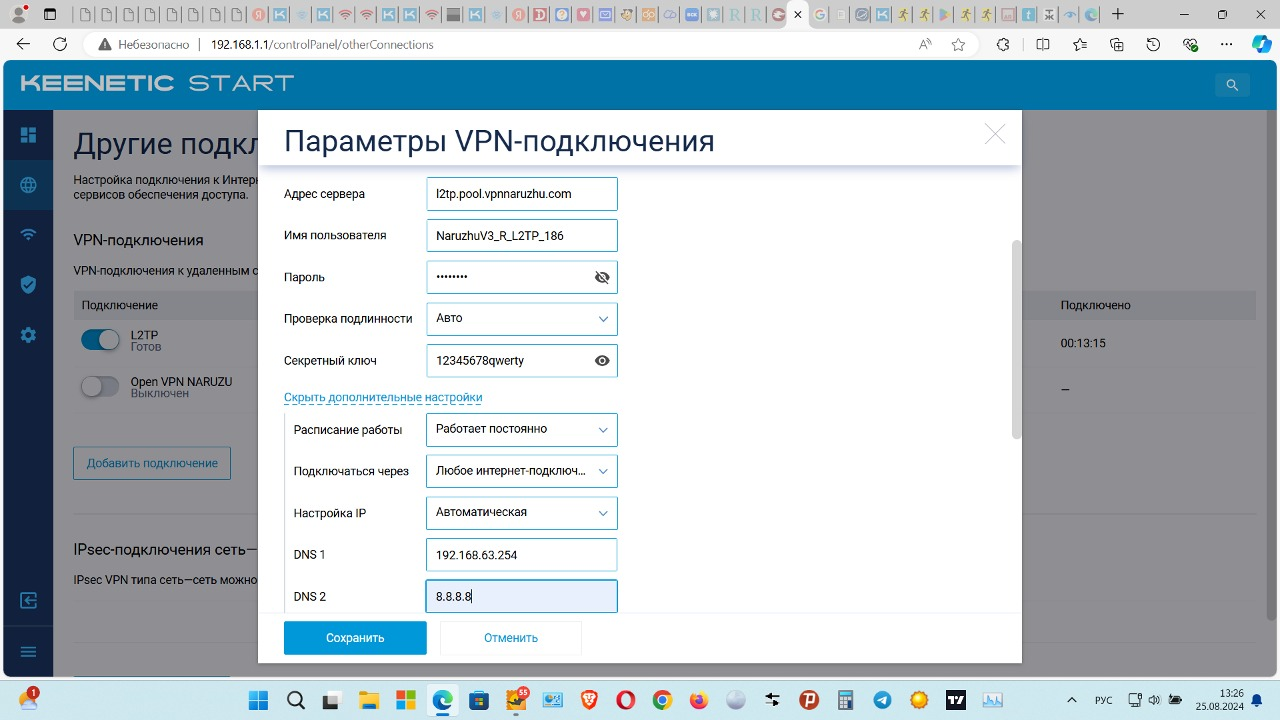Click Сохранить to save VPN settings
Viewport: 1280px width, 720px height.
[x=355, y=637]
